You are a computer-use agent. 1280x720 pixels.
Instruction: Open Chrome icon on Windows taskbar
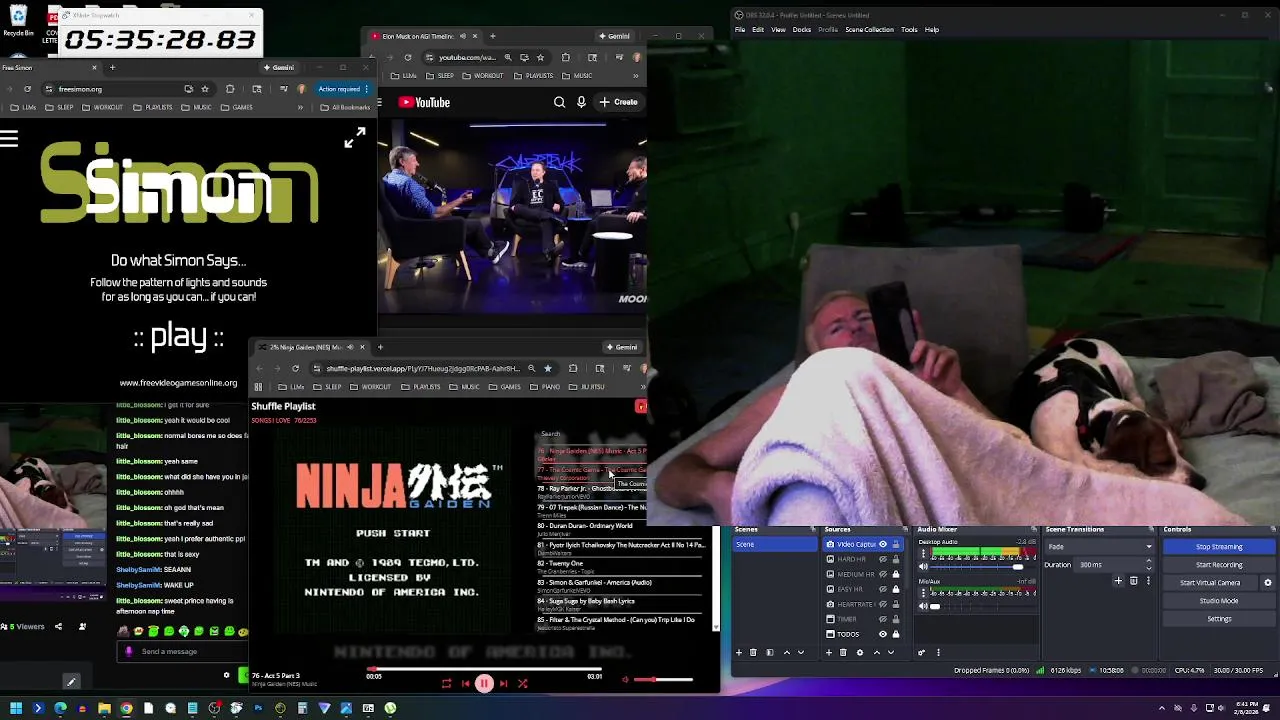click(126, 708)
